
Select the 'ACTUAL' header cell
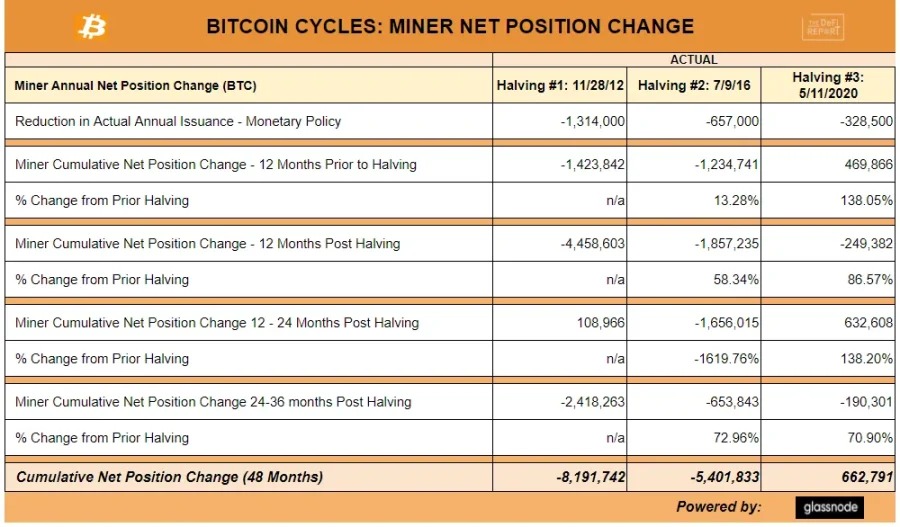click(693, 60)
